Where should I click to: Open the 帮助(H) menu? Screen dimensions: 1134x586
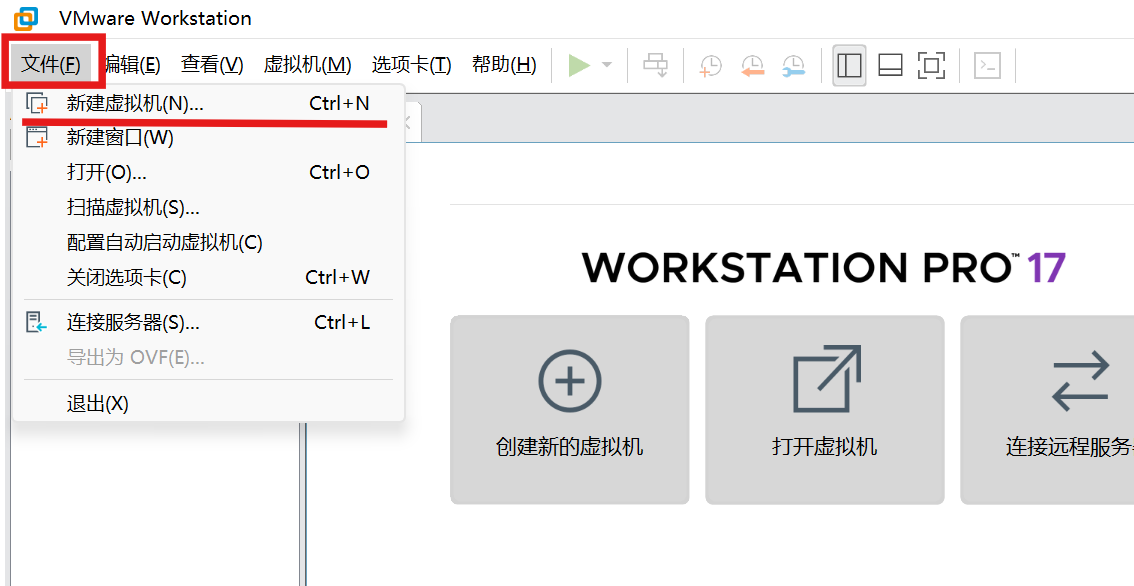tap(504, 65)
